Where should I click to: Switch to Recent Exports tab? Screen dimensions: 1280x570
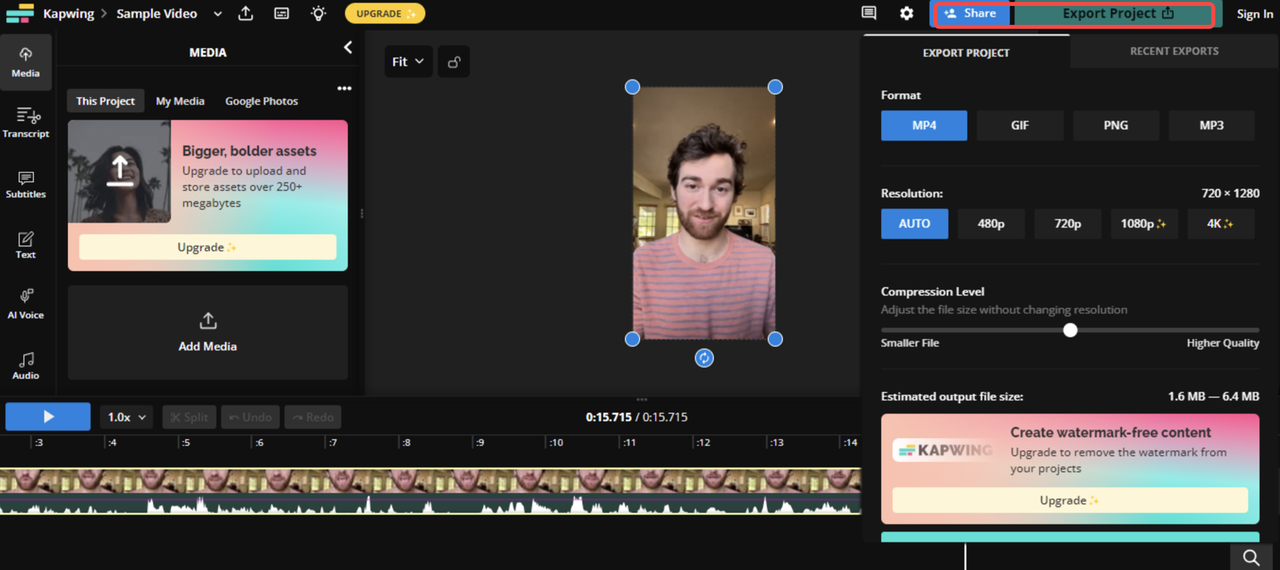pos(1174,51)
